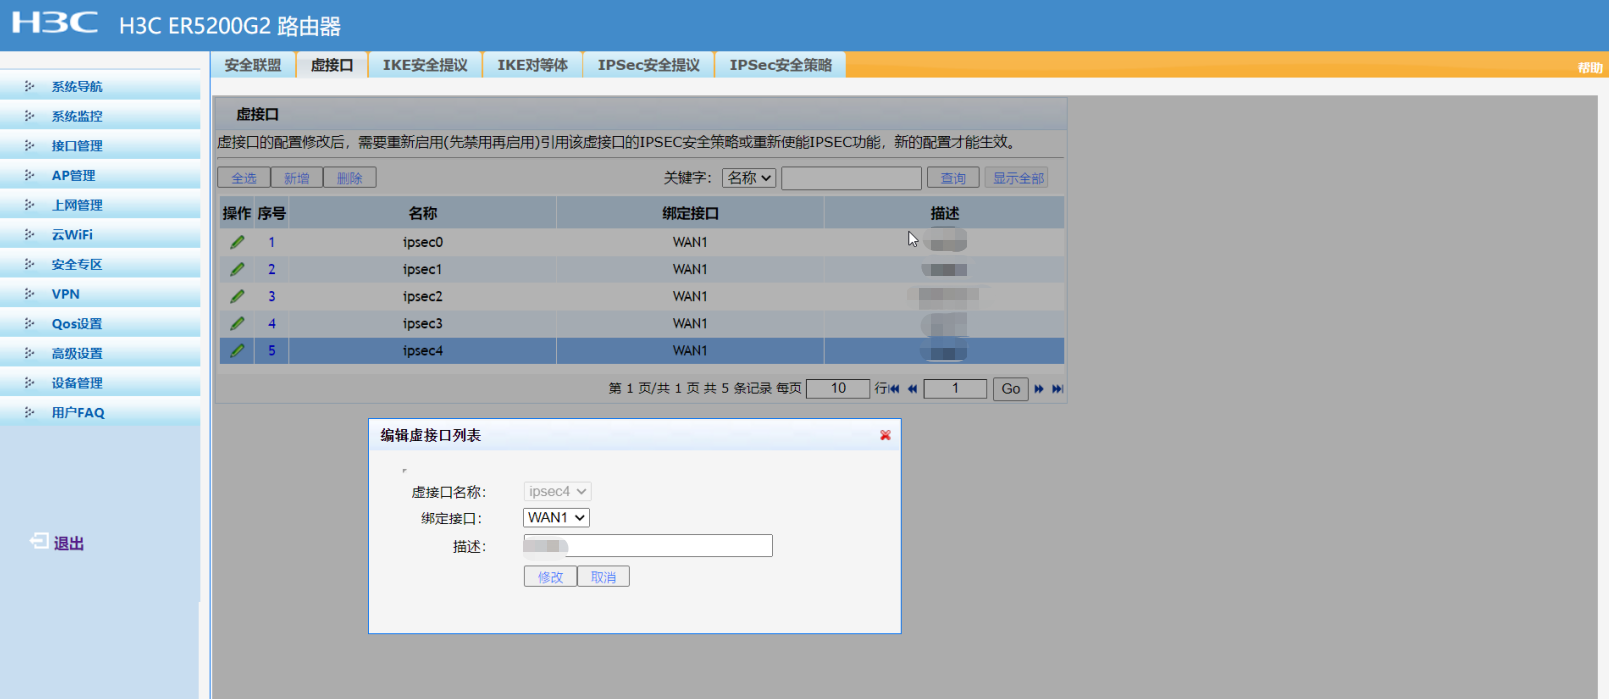
Task: Click the 新增 button
Action: [x=297, y=178]
